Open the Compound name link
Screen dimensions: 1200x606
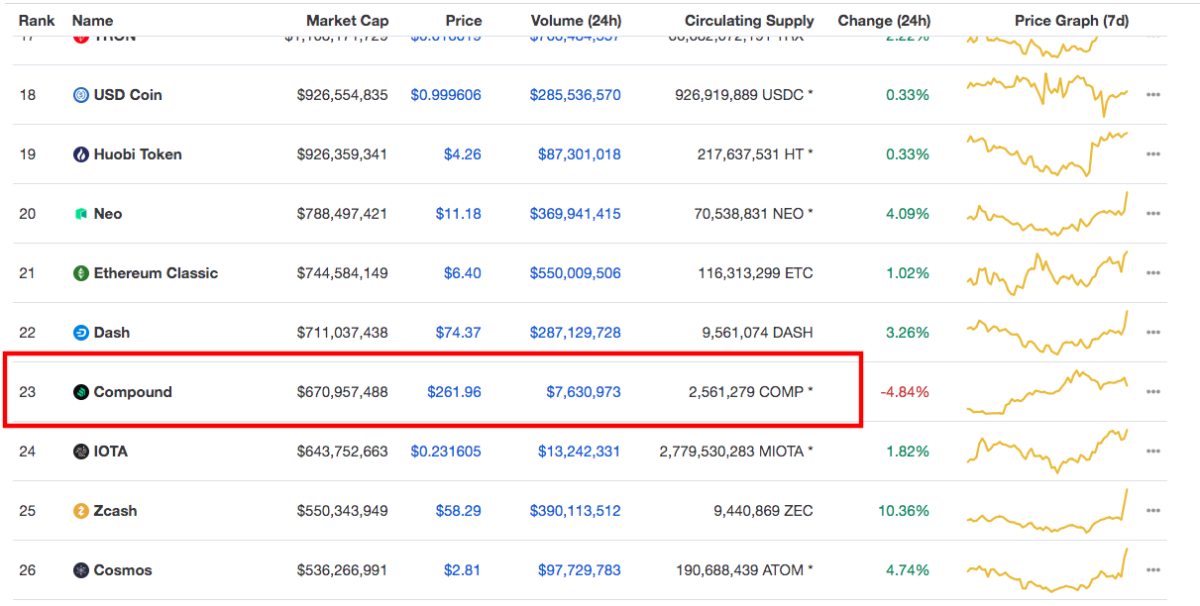133,392
